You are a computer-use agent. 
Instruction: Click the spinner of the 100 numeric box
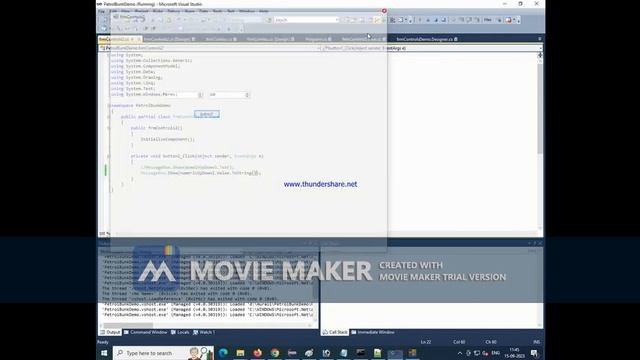point(247,95)
